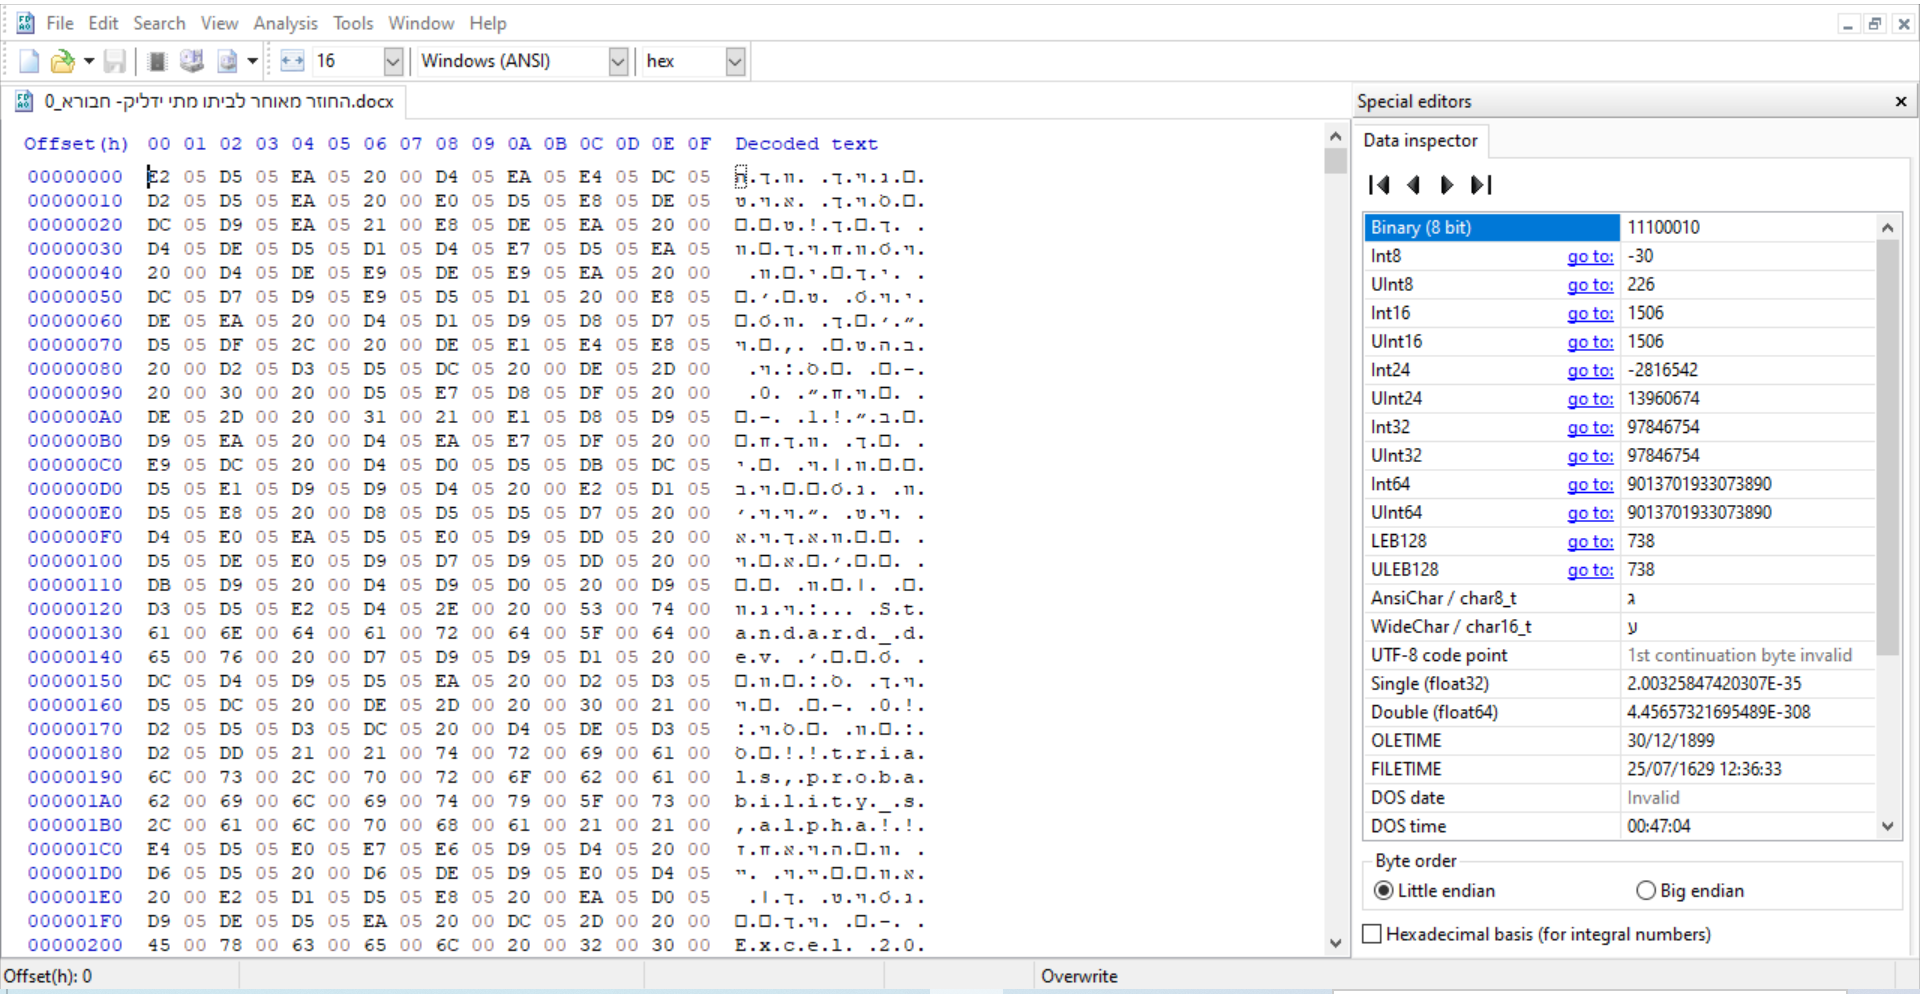
Task: Click 'go to:' link for LEB128
Action: 1590,542
